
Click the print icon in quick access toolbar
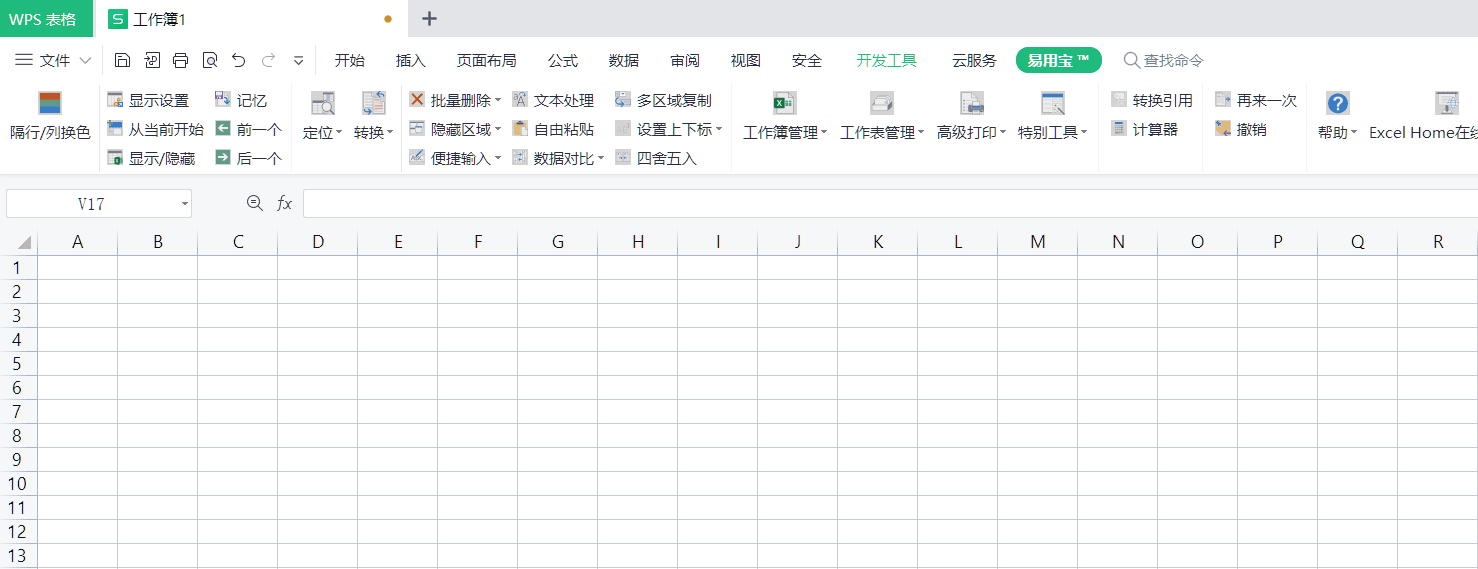click(x=180, y=61)
